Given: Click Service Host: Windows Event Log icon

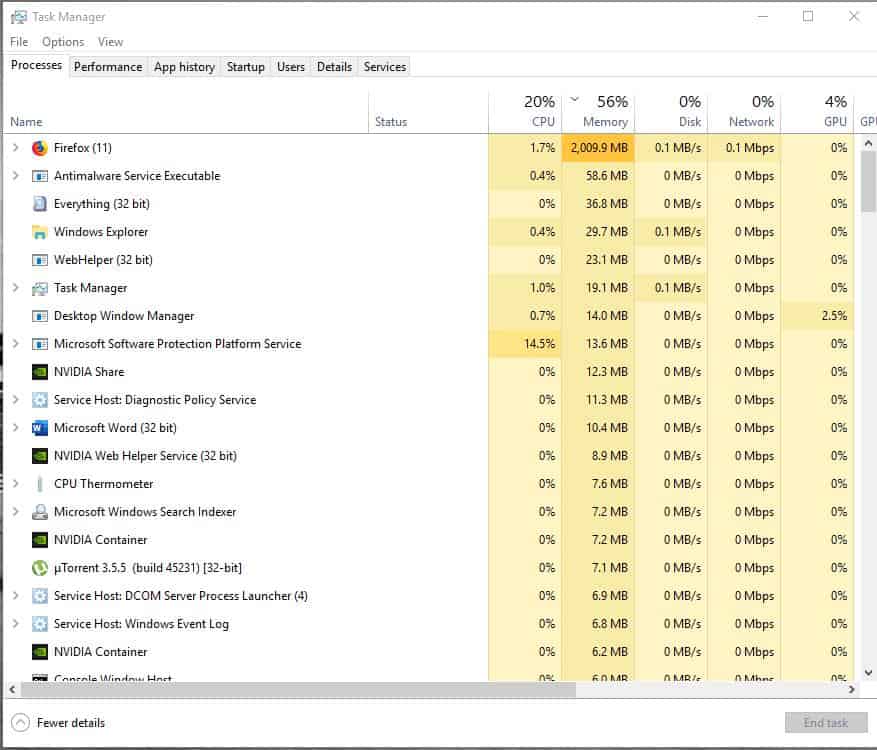Looking at the screenshot, I should coord(40,624).
